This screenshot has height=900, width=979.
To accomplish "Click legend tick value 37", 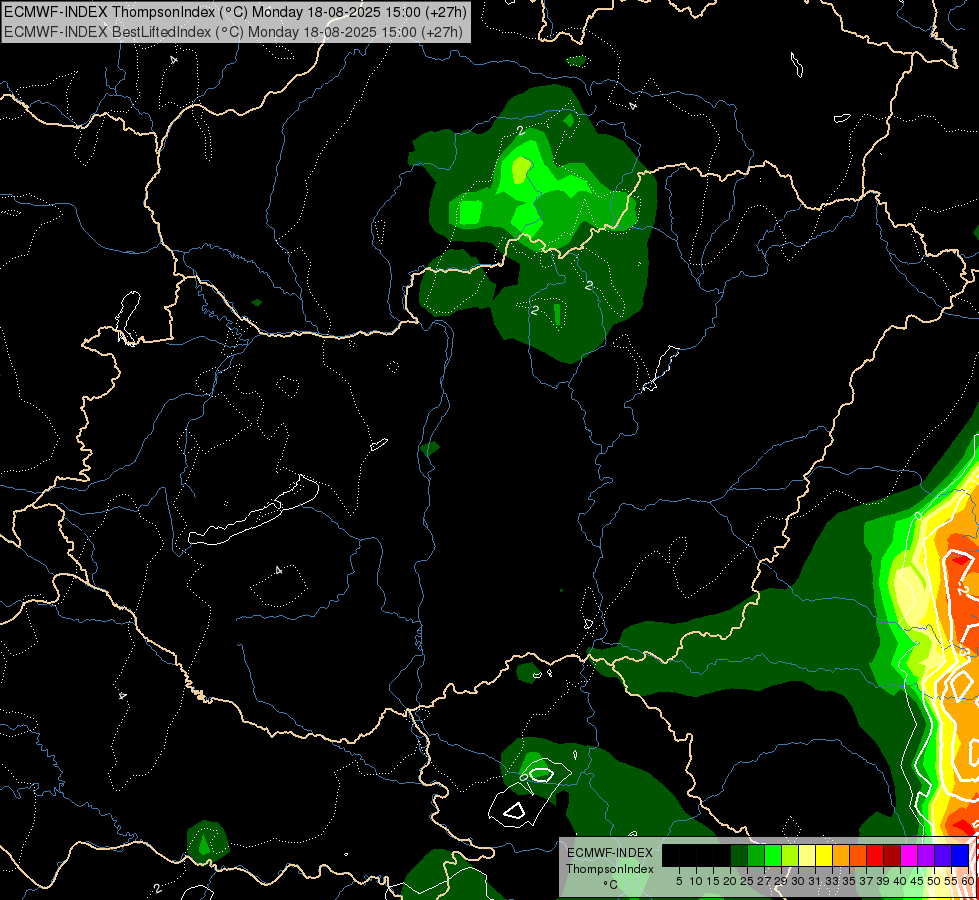I will coord(867,881).
